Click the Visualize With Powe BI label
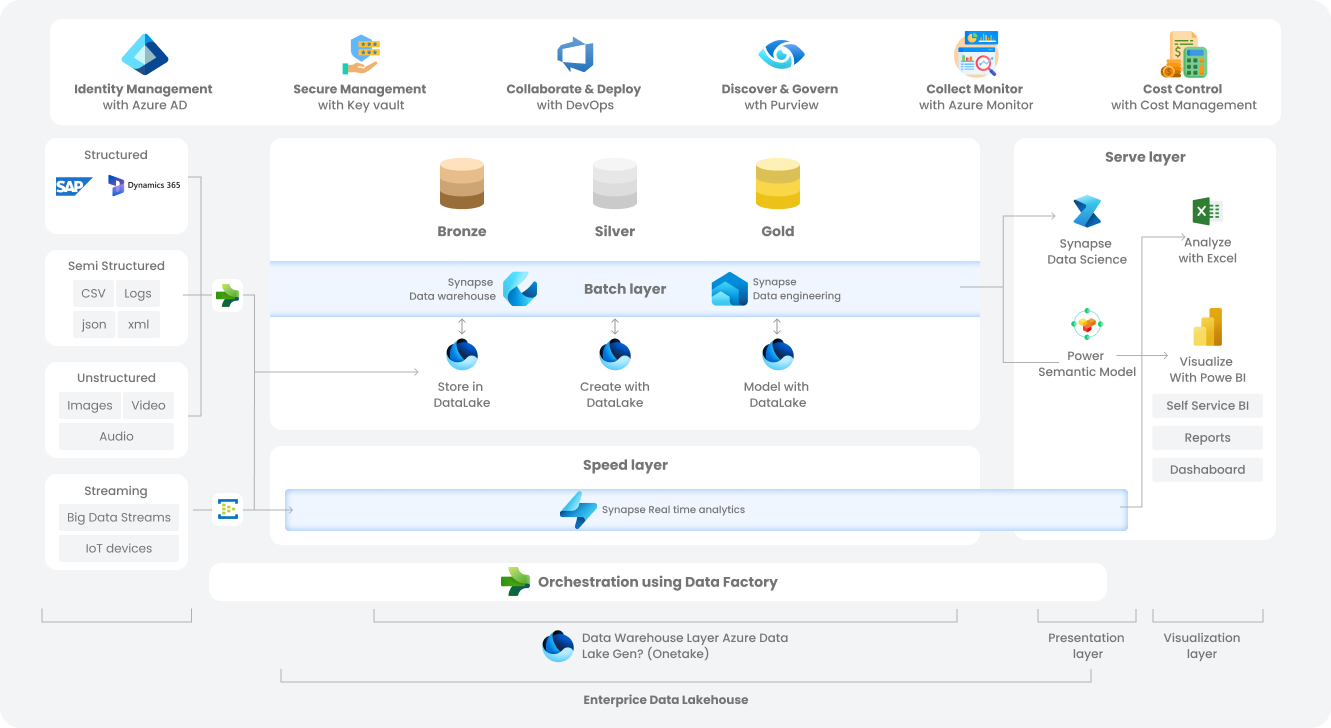The height and width of the screenshot is (728, 1331). click(x=1207, y=370)
